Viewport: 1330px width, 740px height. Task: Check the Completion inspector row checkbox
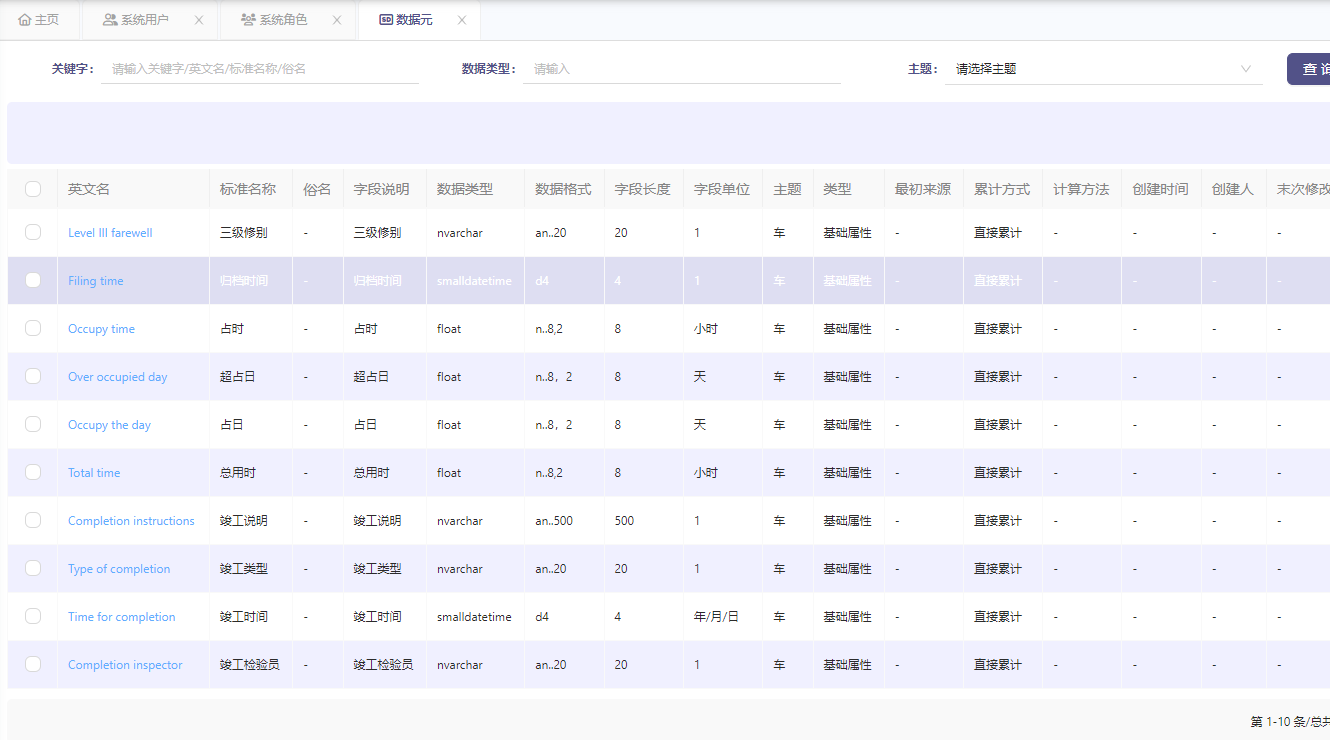coord(33,664)
